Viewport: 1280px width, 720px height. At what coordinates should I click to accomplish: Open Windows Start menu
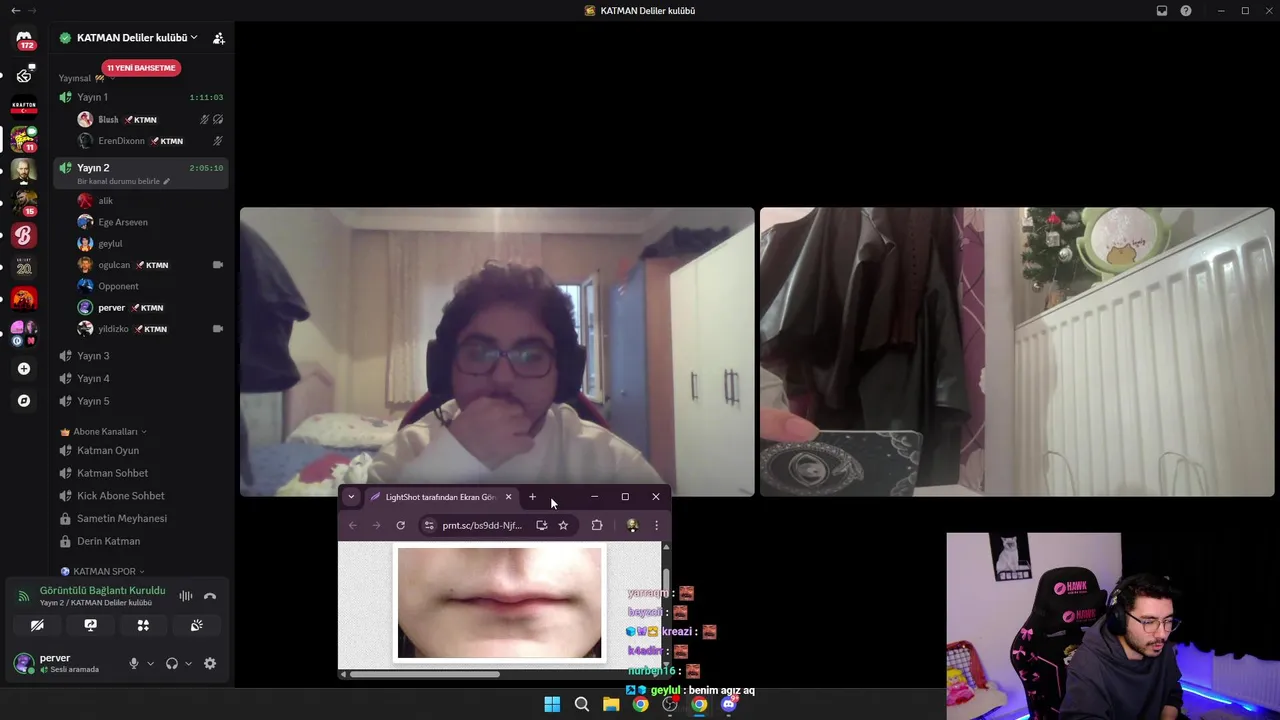click(552, 704)
